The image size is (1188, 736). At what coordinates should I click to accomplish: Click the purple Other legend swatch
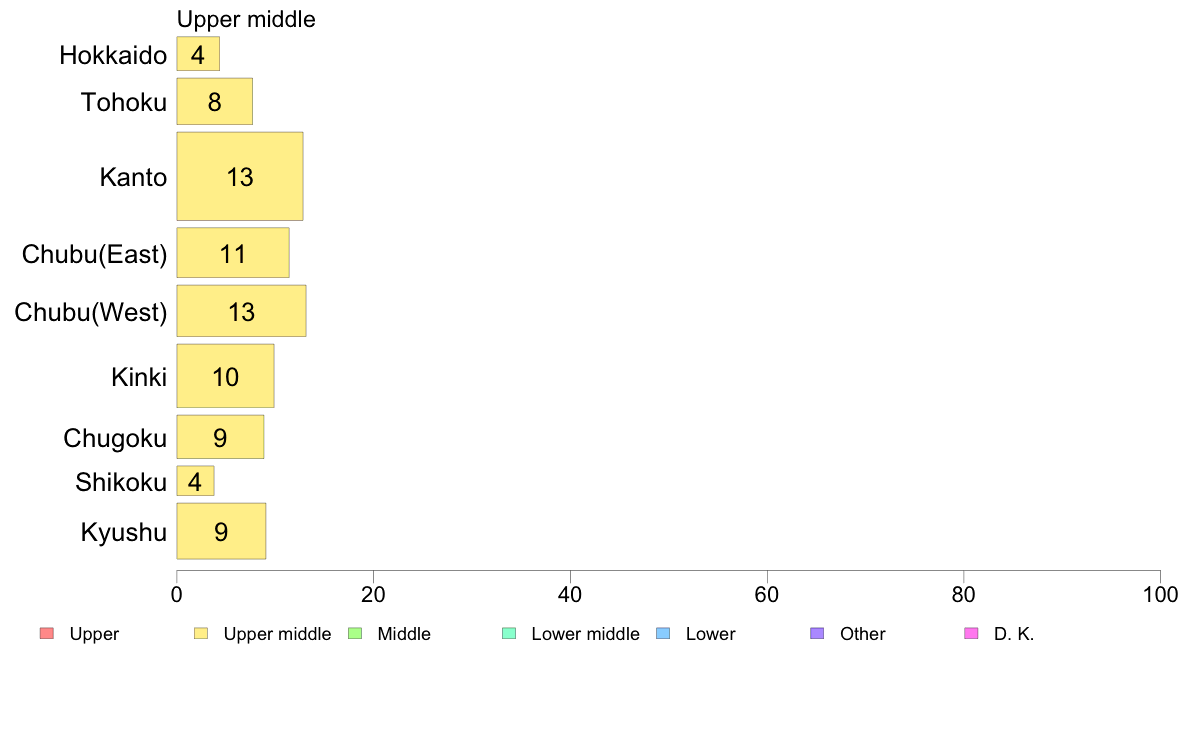[x=817, y=634]
